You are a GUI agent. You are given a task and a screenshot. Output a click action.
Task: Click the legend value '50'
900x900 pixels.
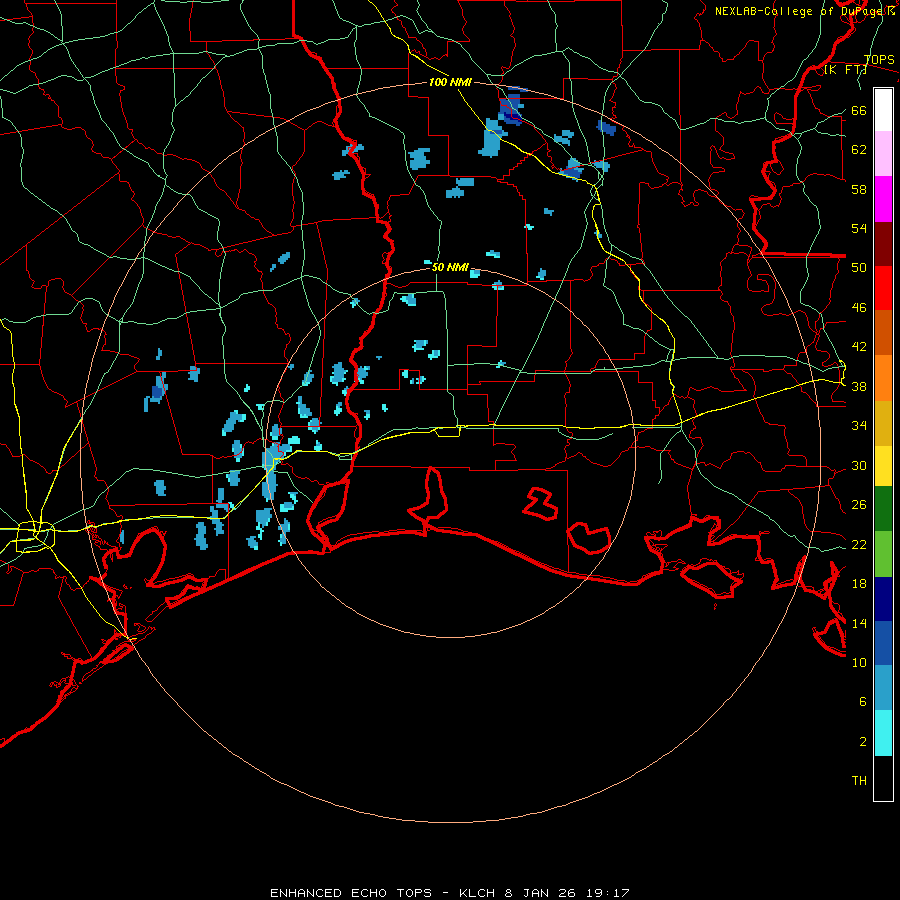[x=859, y=268]
